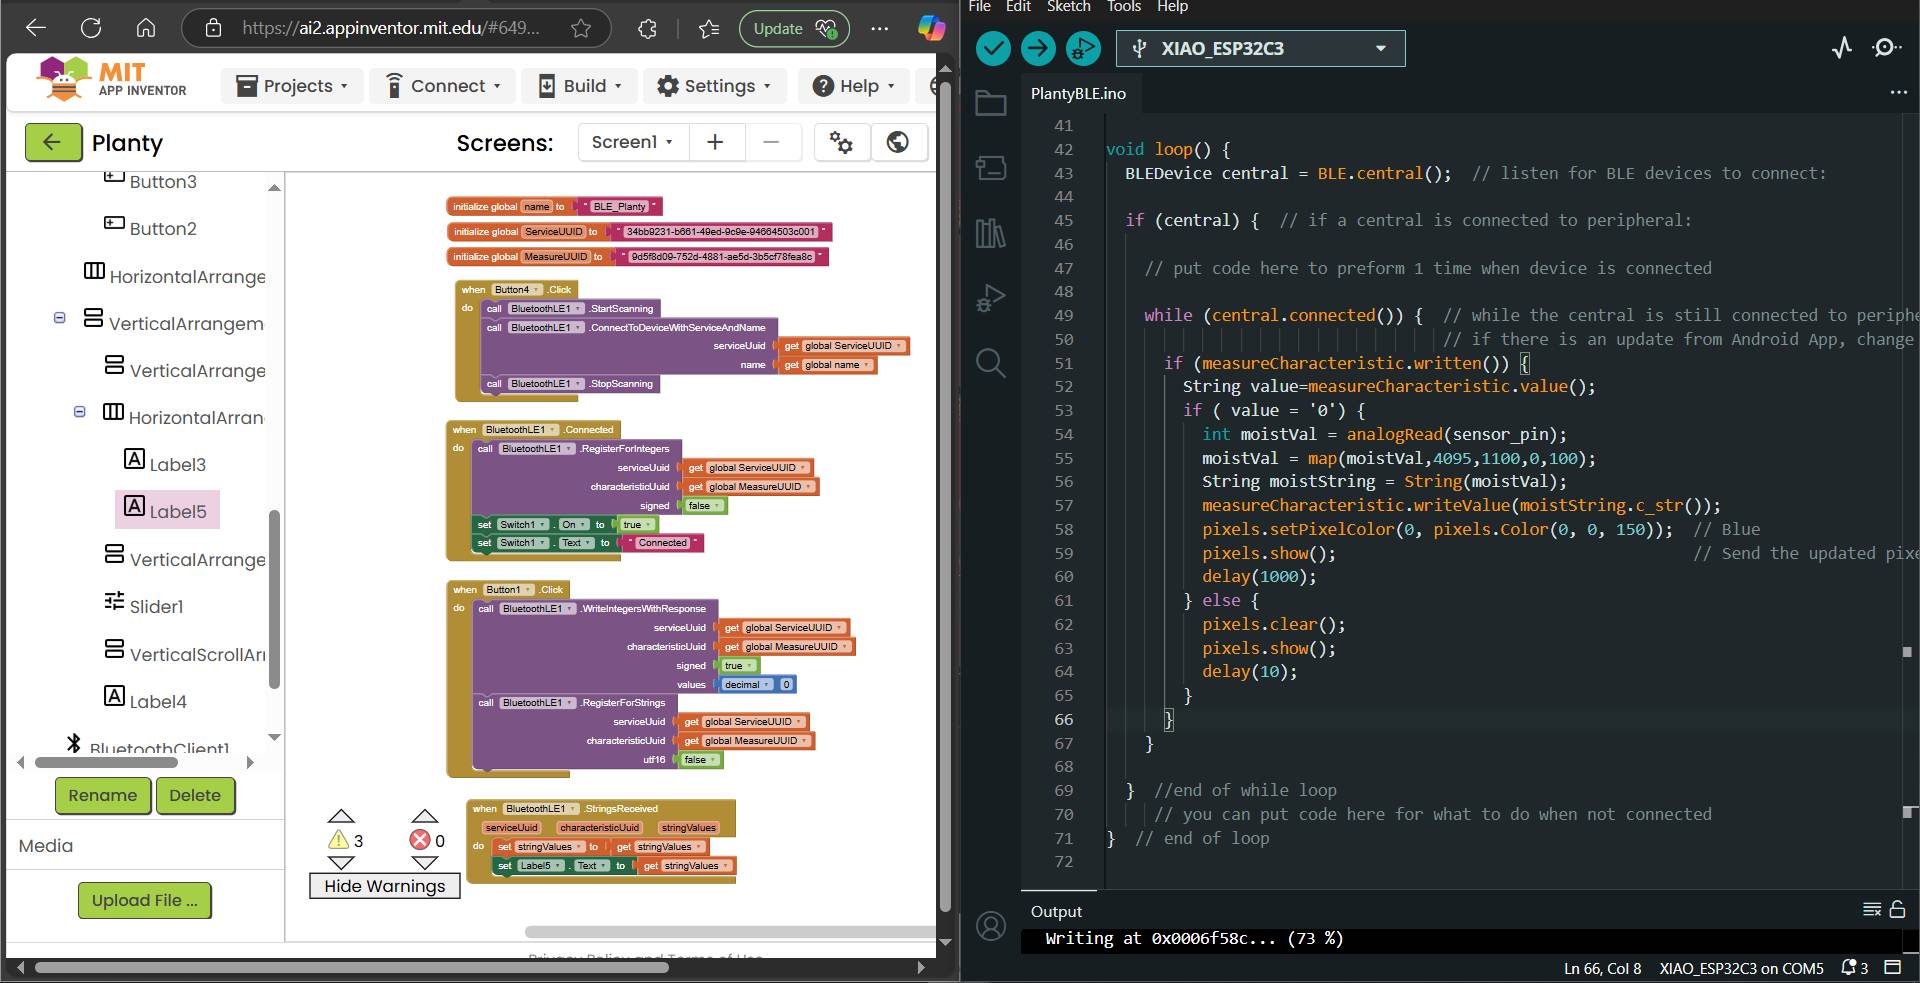Open the Arduino File menu
Screen dimensions: 1920x983
pos(980,7)
